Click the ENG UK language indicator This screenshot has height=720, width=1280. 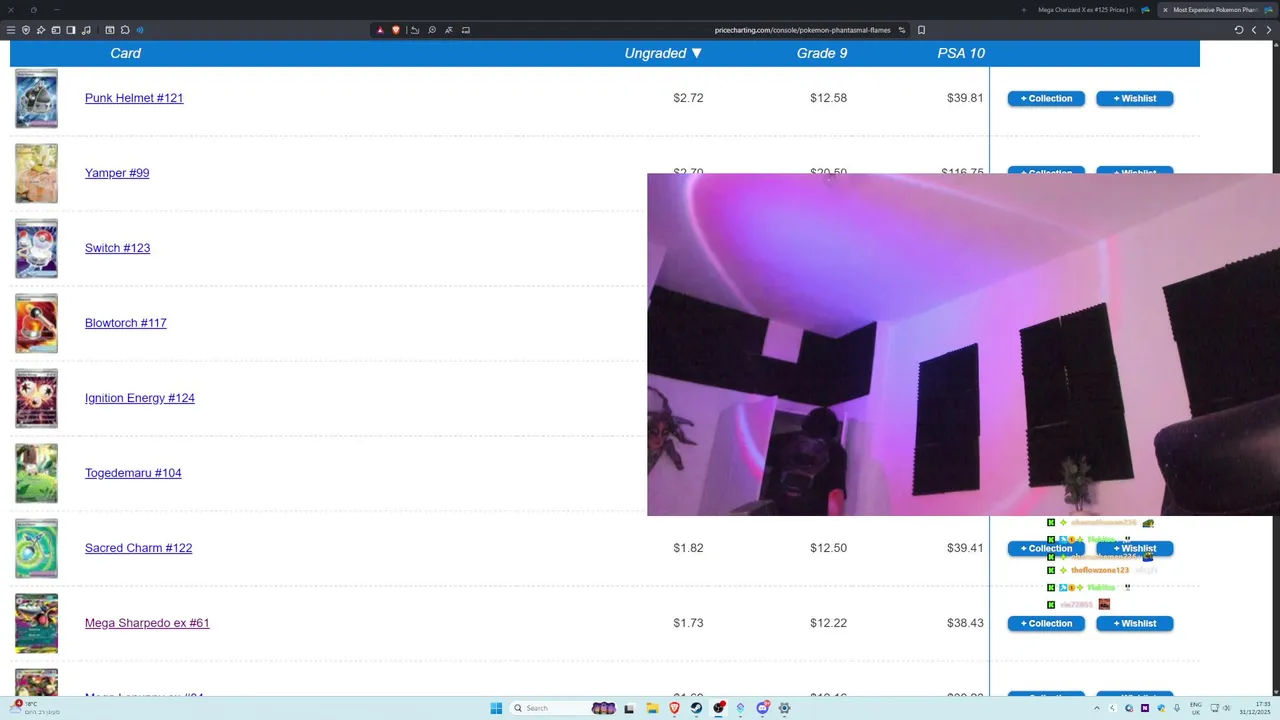click(1196, 708)
